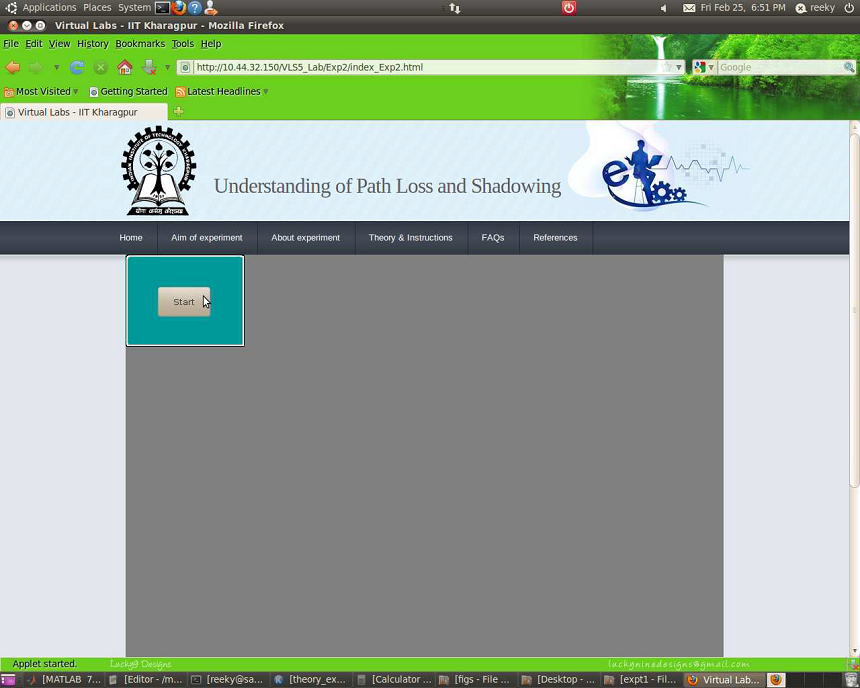860x688 pixels.
Task: Go to Aim of experiment page
Action: click(206, 238)
